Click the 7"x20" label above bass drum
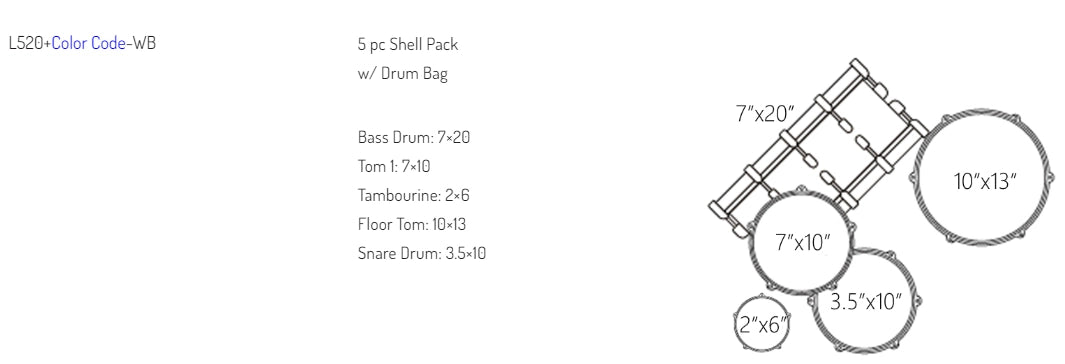 (765, 113)
